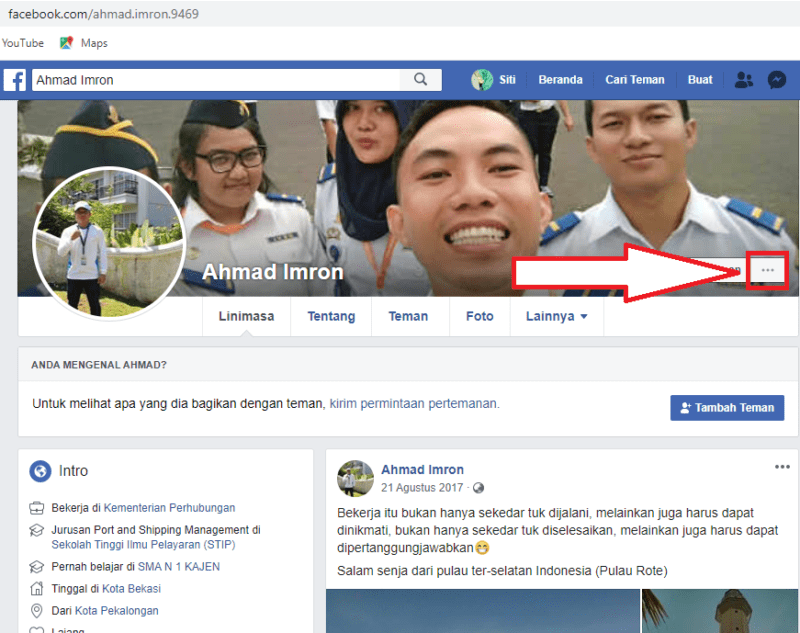The image size is (800, 633).
Task: Click the briefcase icon beside Bekerja di
Action: pyautogui.click(x=37, y=508)
